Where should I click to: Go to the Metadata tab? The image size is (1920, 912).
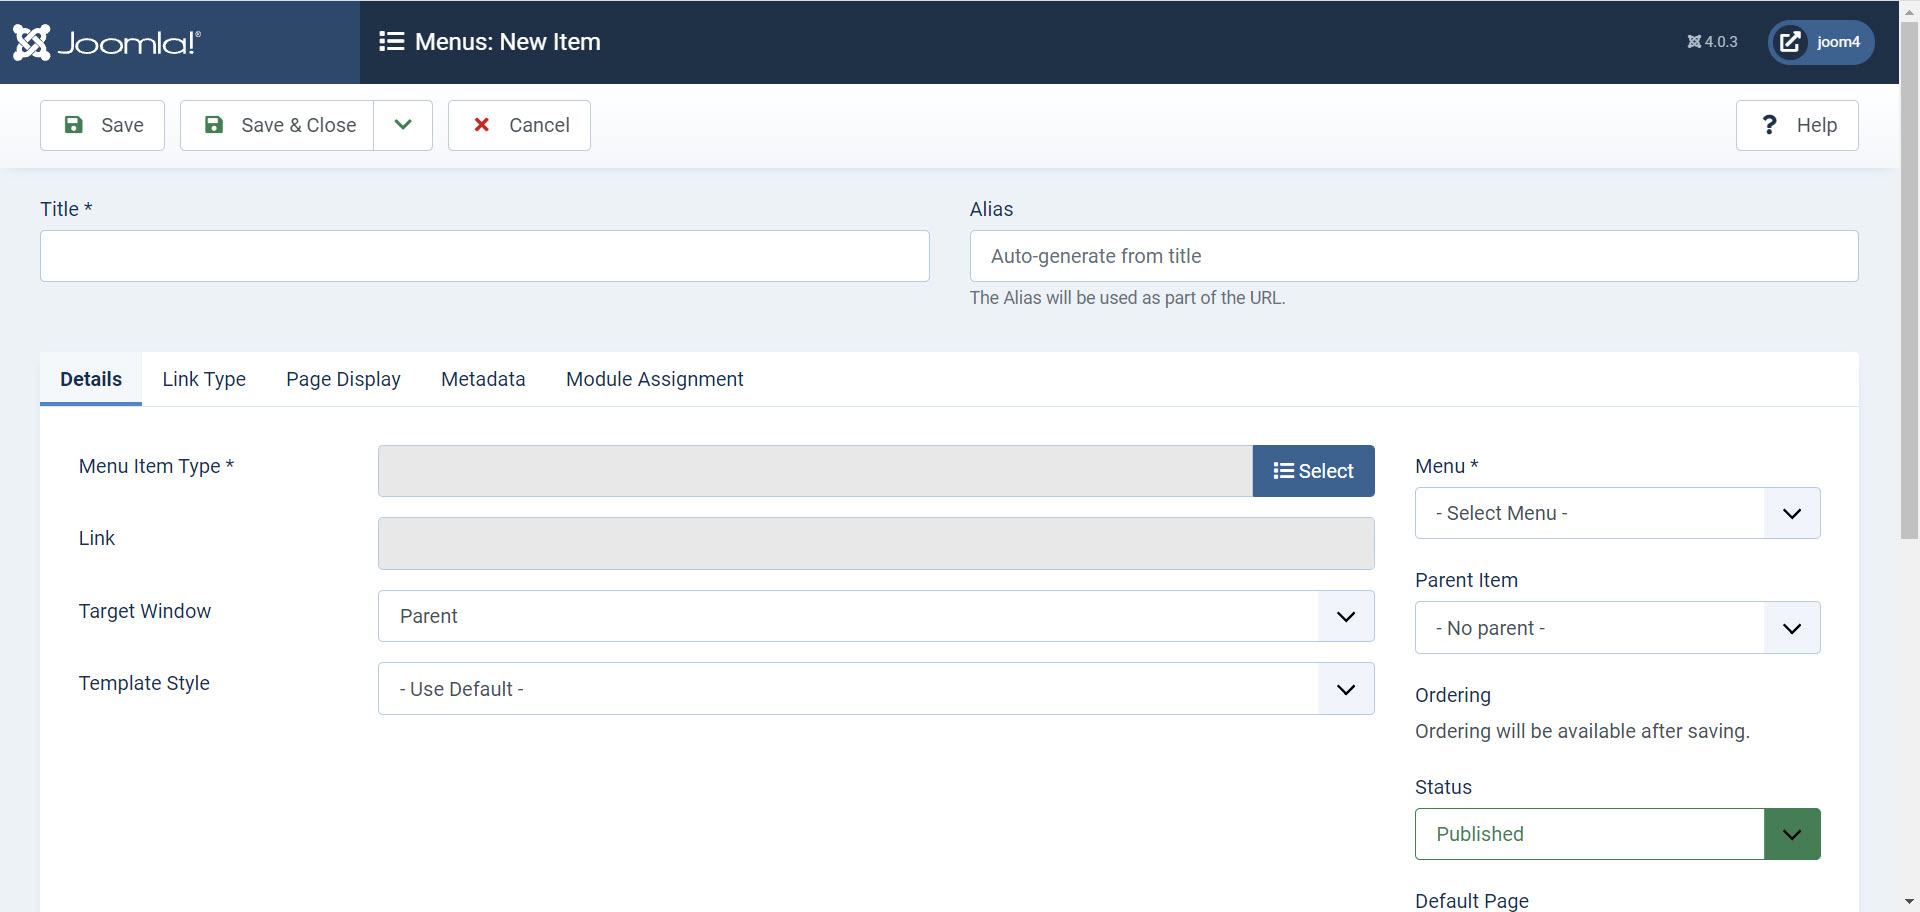[483, 379]
